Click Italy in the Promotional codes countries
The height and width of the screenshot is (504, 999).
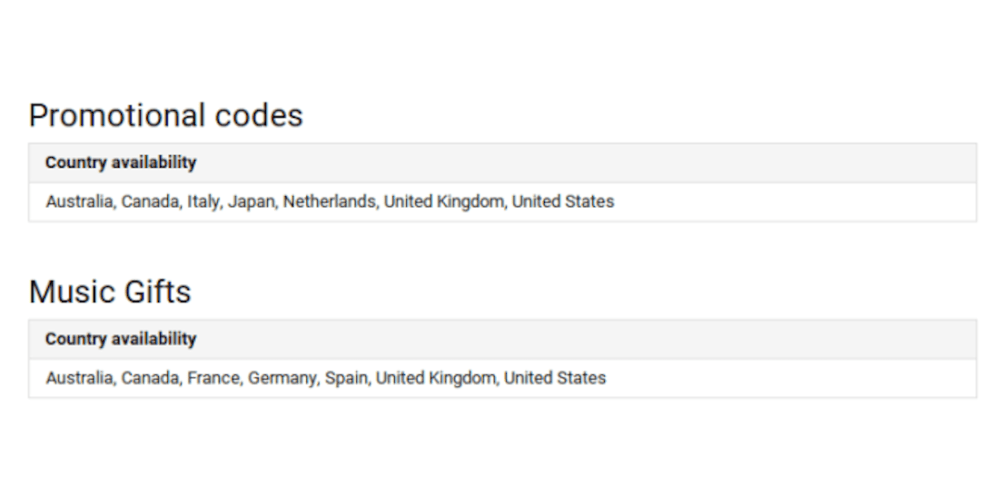click(x=201, y=202)
